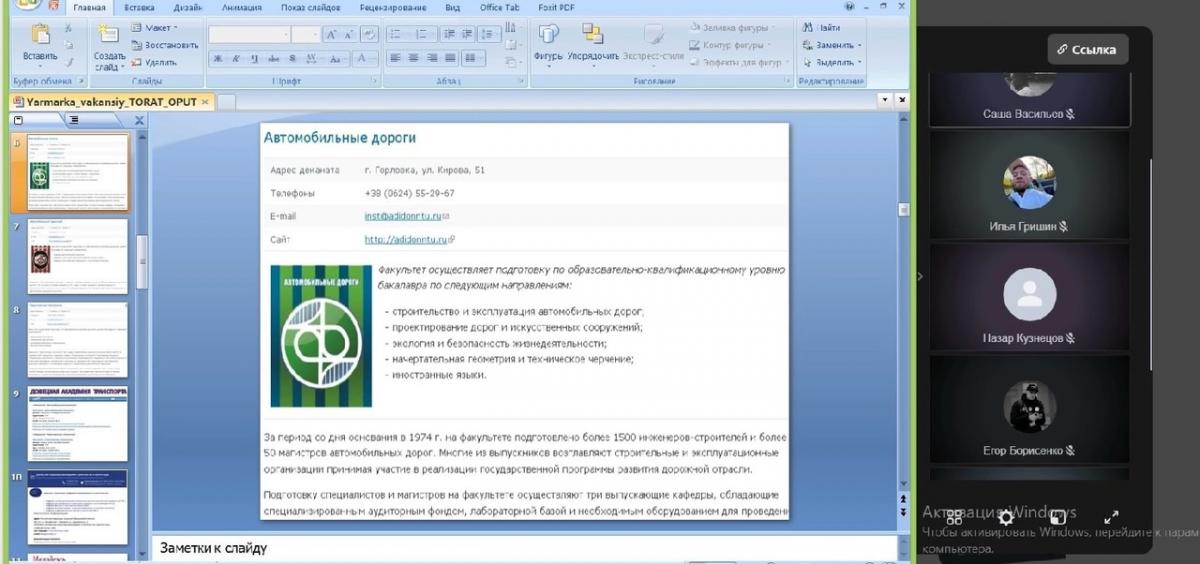Click the fullscreen arrows icon in call panel
Screen dimensions: 1200x564
coord(1111,518)
